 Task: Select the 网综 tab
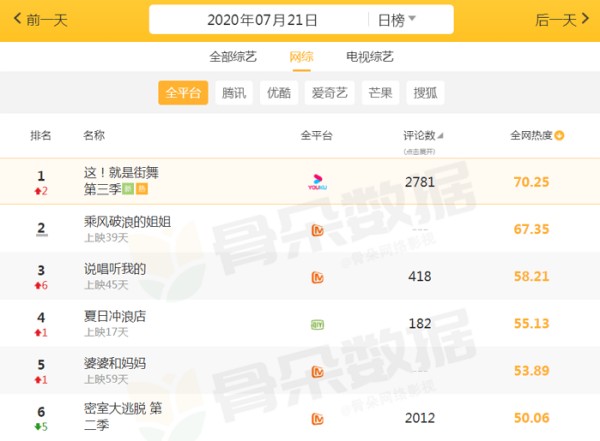point(302,57)
